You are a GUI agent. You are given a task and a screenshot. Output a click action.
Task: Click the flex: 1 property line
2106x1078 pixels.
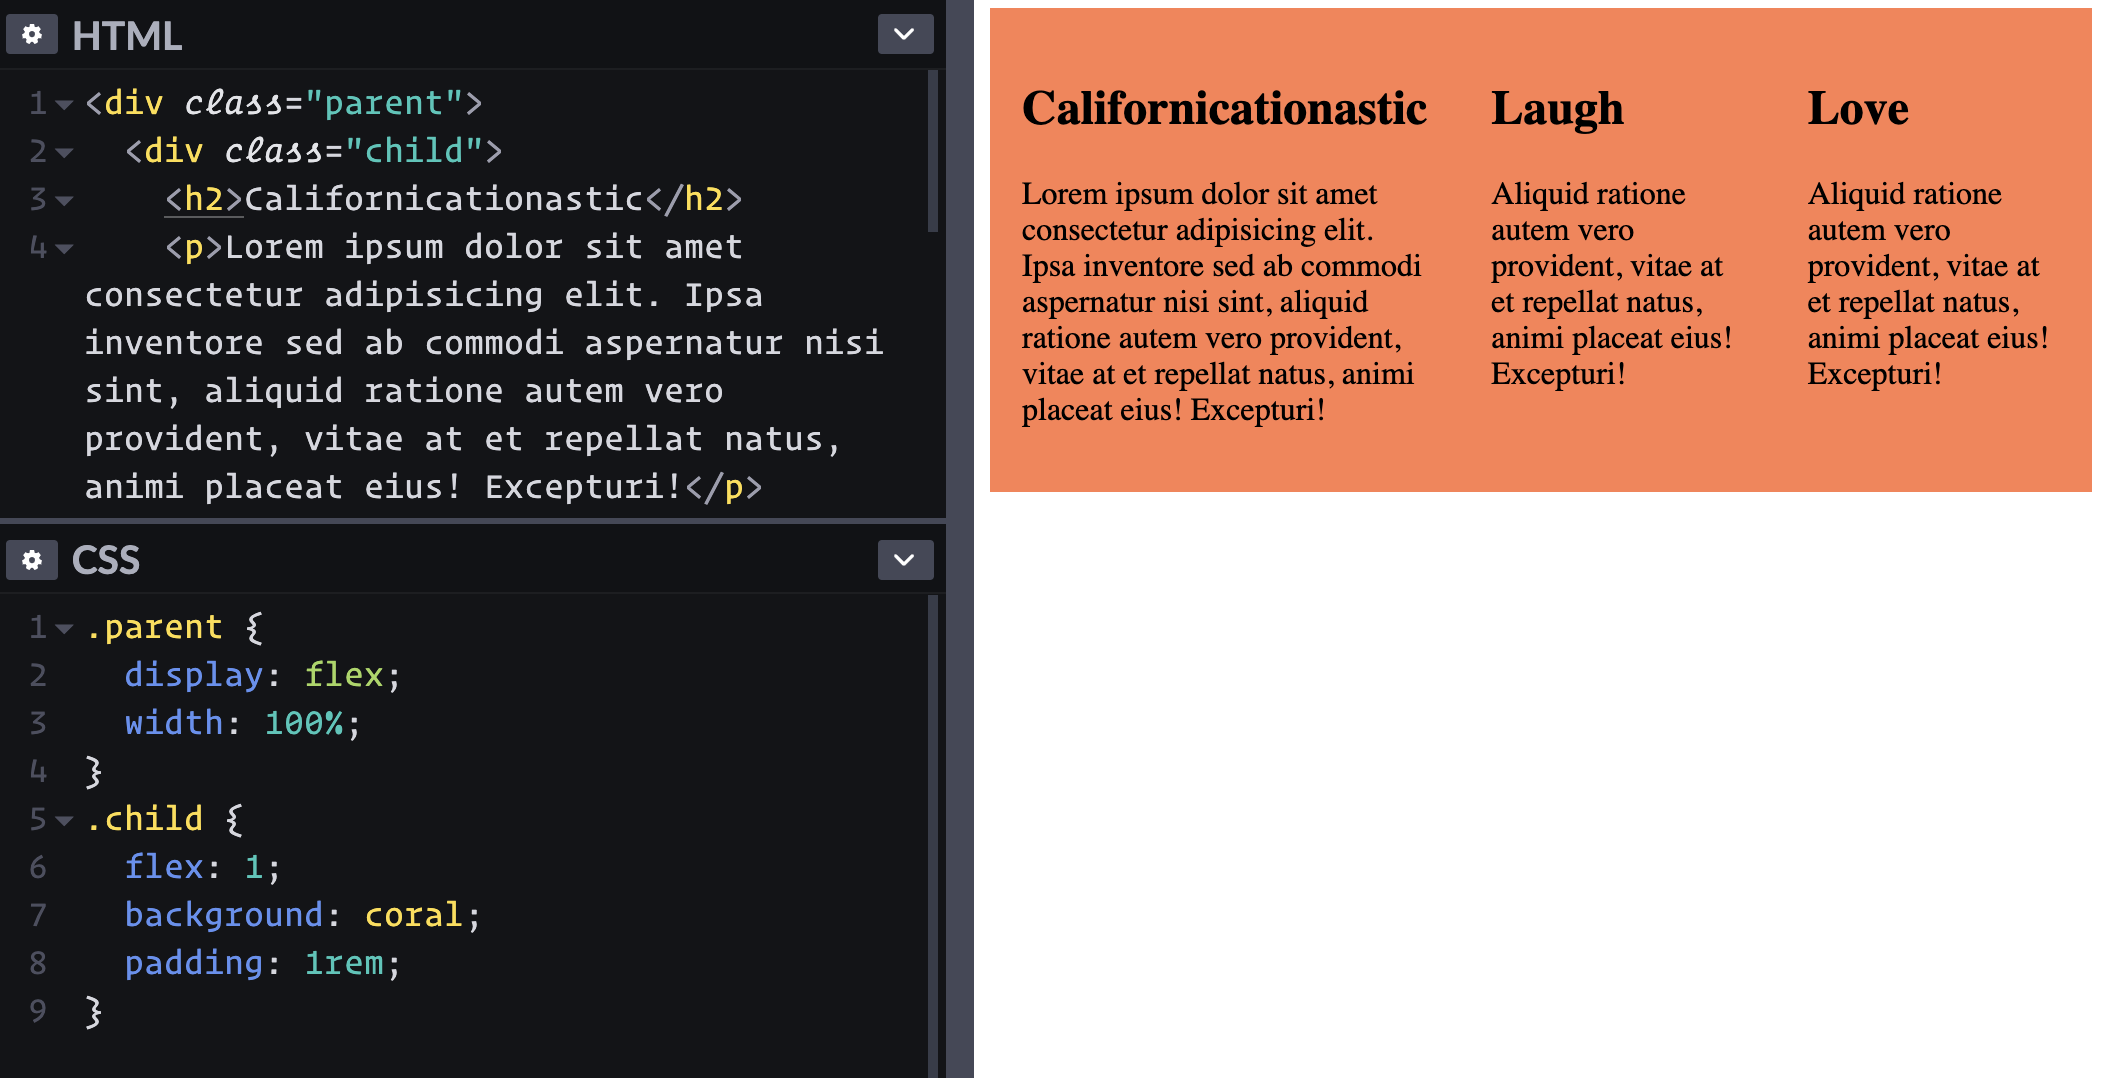(203, 867)
